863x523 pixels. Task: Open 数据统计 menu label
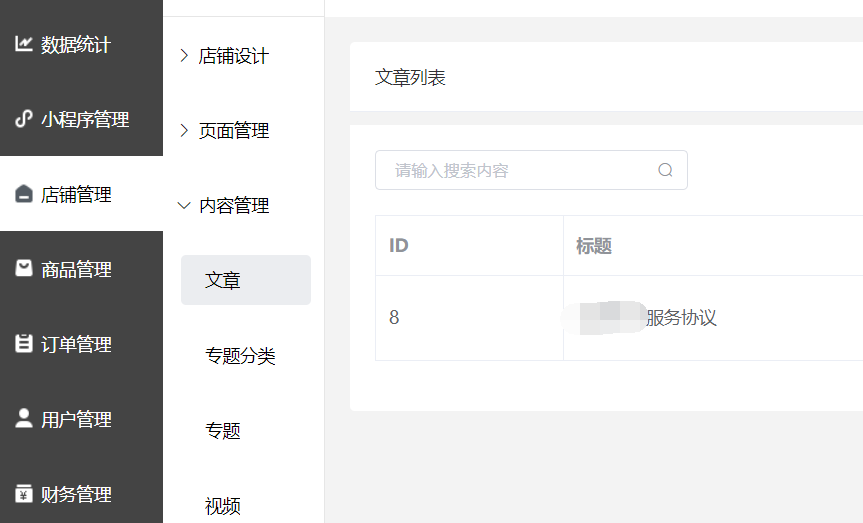point(76,45)
